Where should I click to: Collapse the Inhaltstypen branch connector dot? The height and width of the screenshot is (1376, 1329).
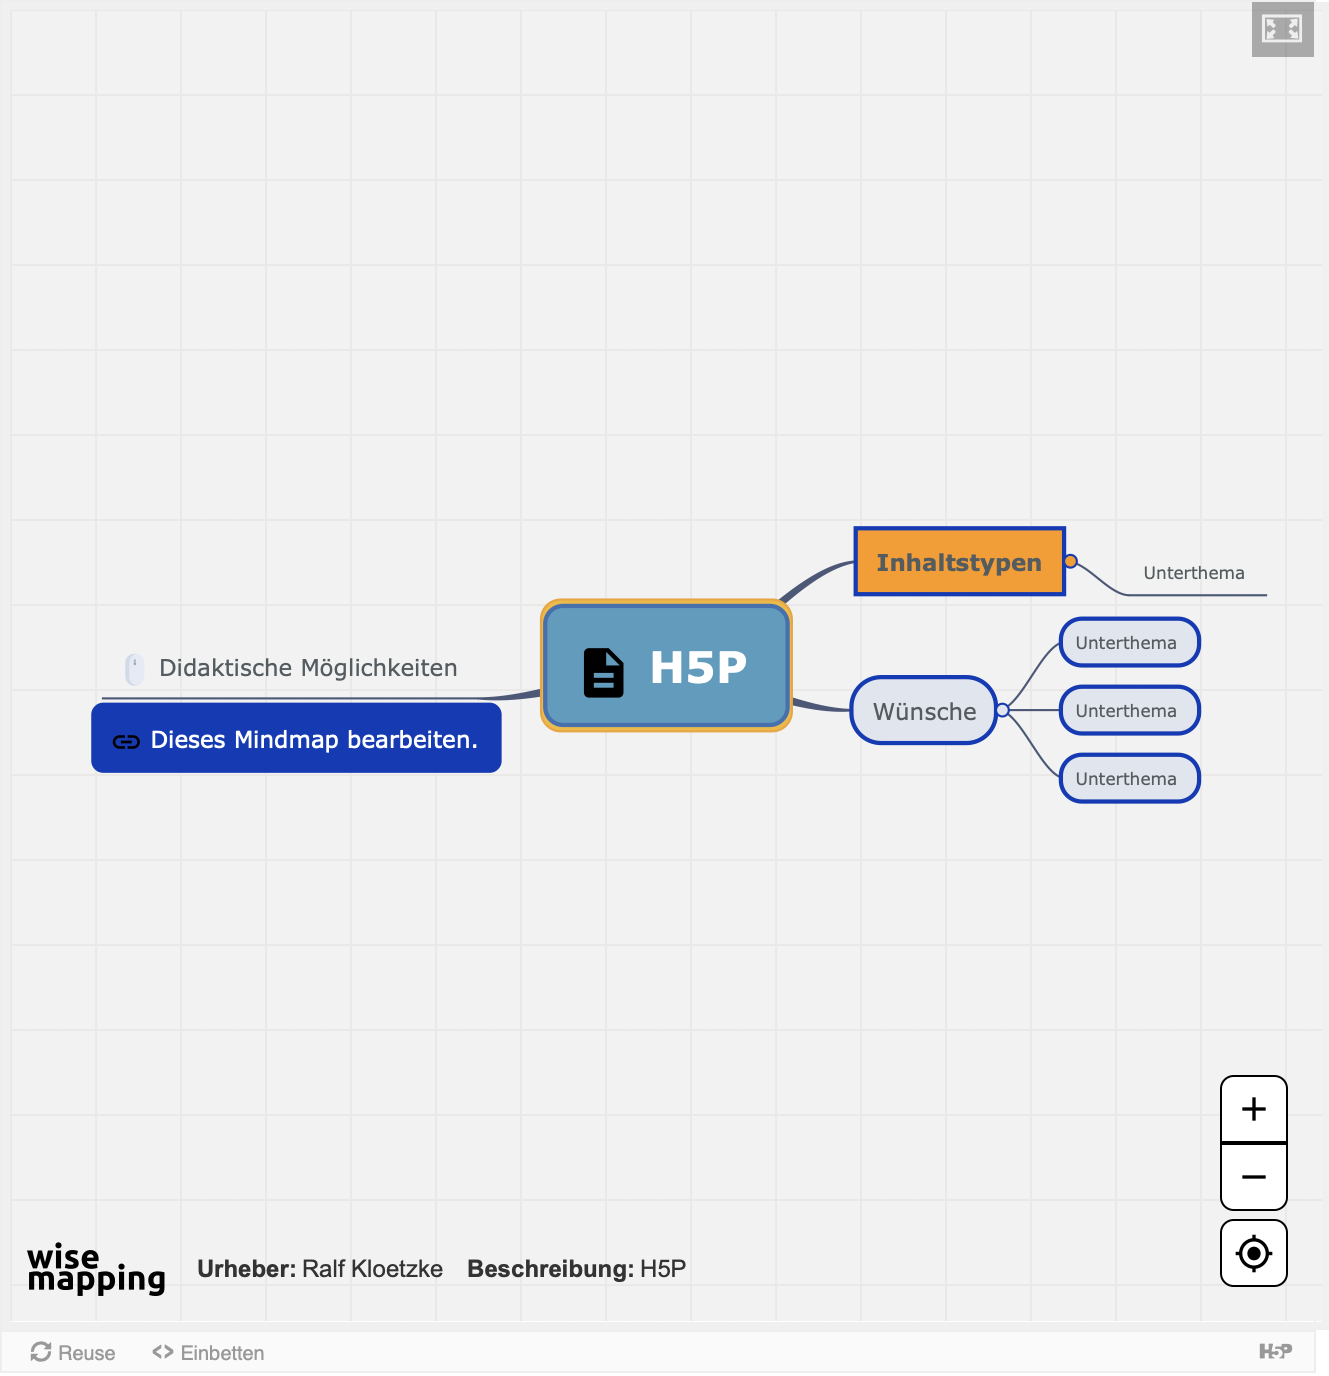coord(1071,561)
